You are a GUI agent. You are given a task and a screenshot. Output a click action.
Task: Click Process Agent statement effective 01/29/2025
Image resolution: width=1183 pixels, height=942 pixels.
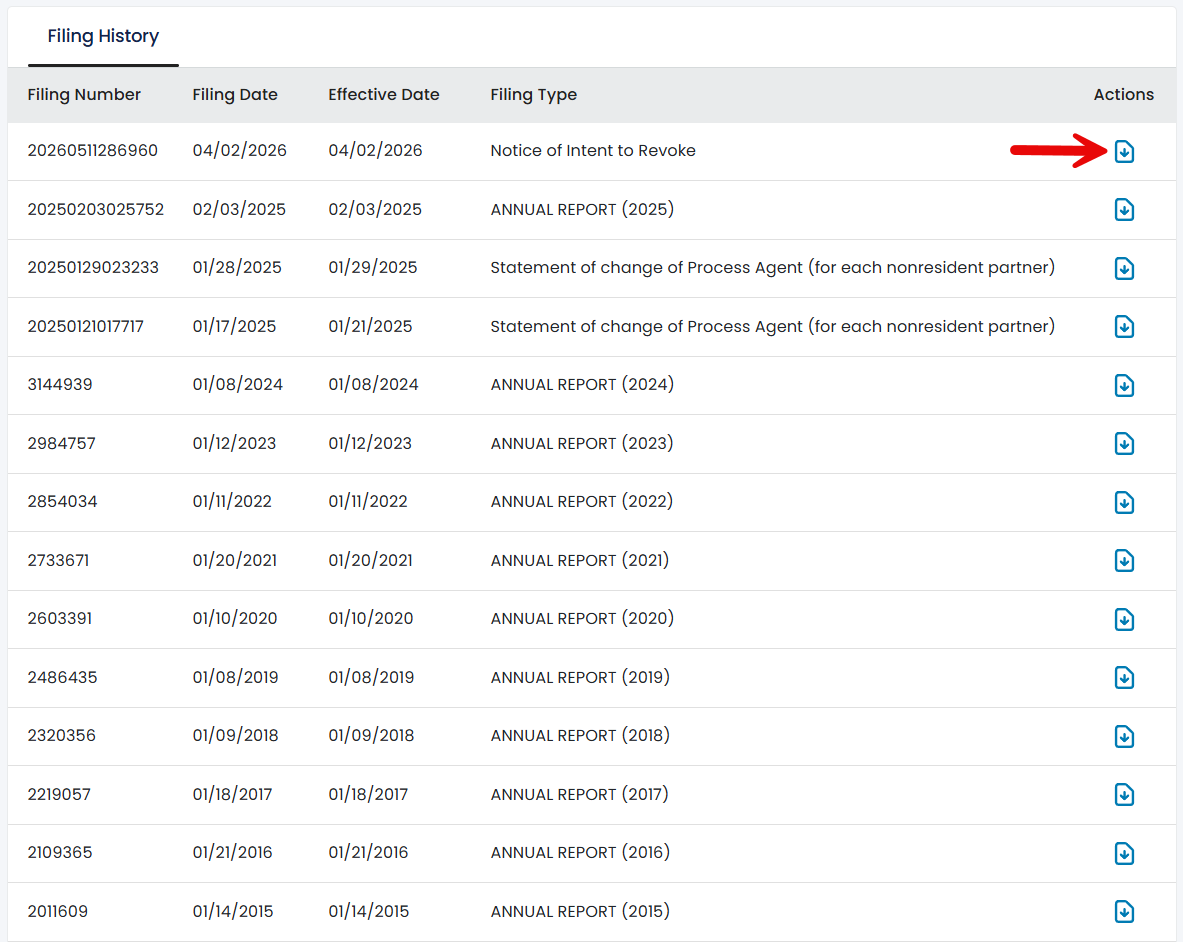tap(773, 267)
